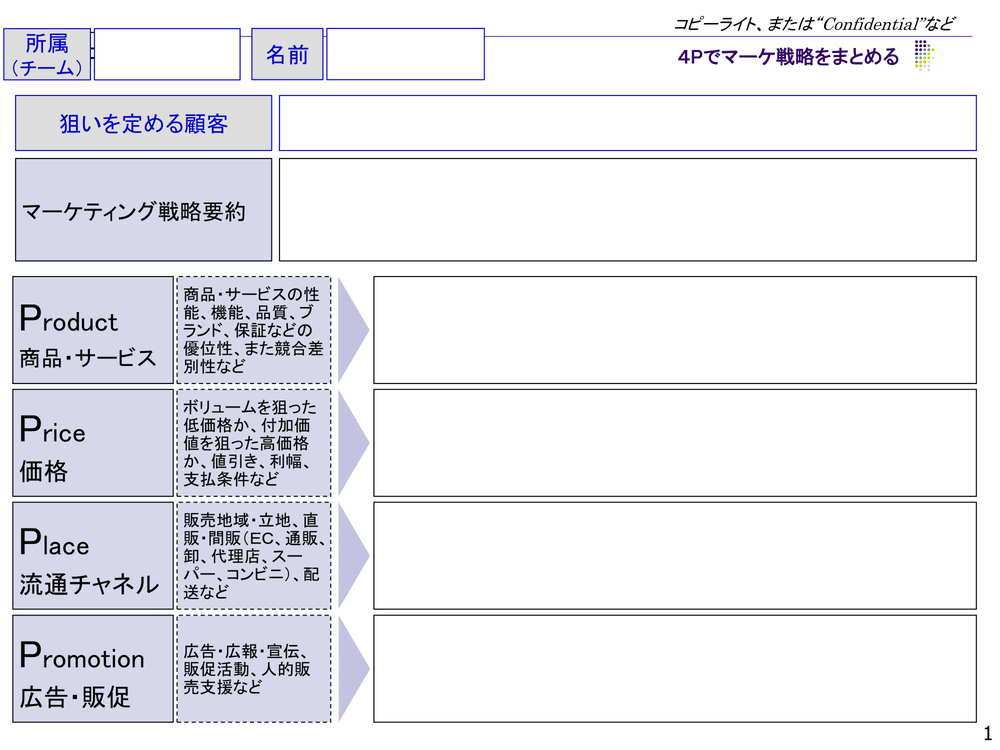This screenshot has width=1000, height=750.
Task: Click the arrow beside Place description
Action: [x=351, y=555]
